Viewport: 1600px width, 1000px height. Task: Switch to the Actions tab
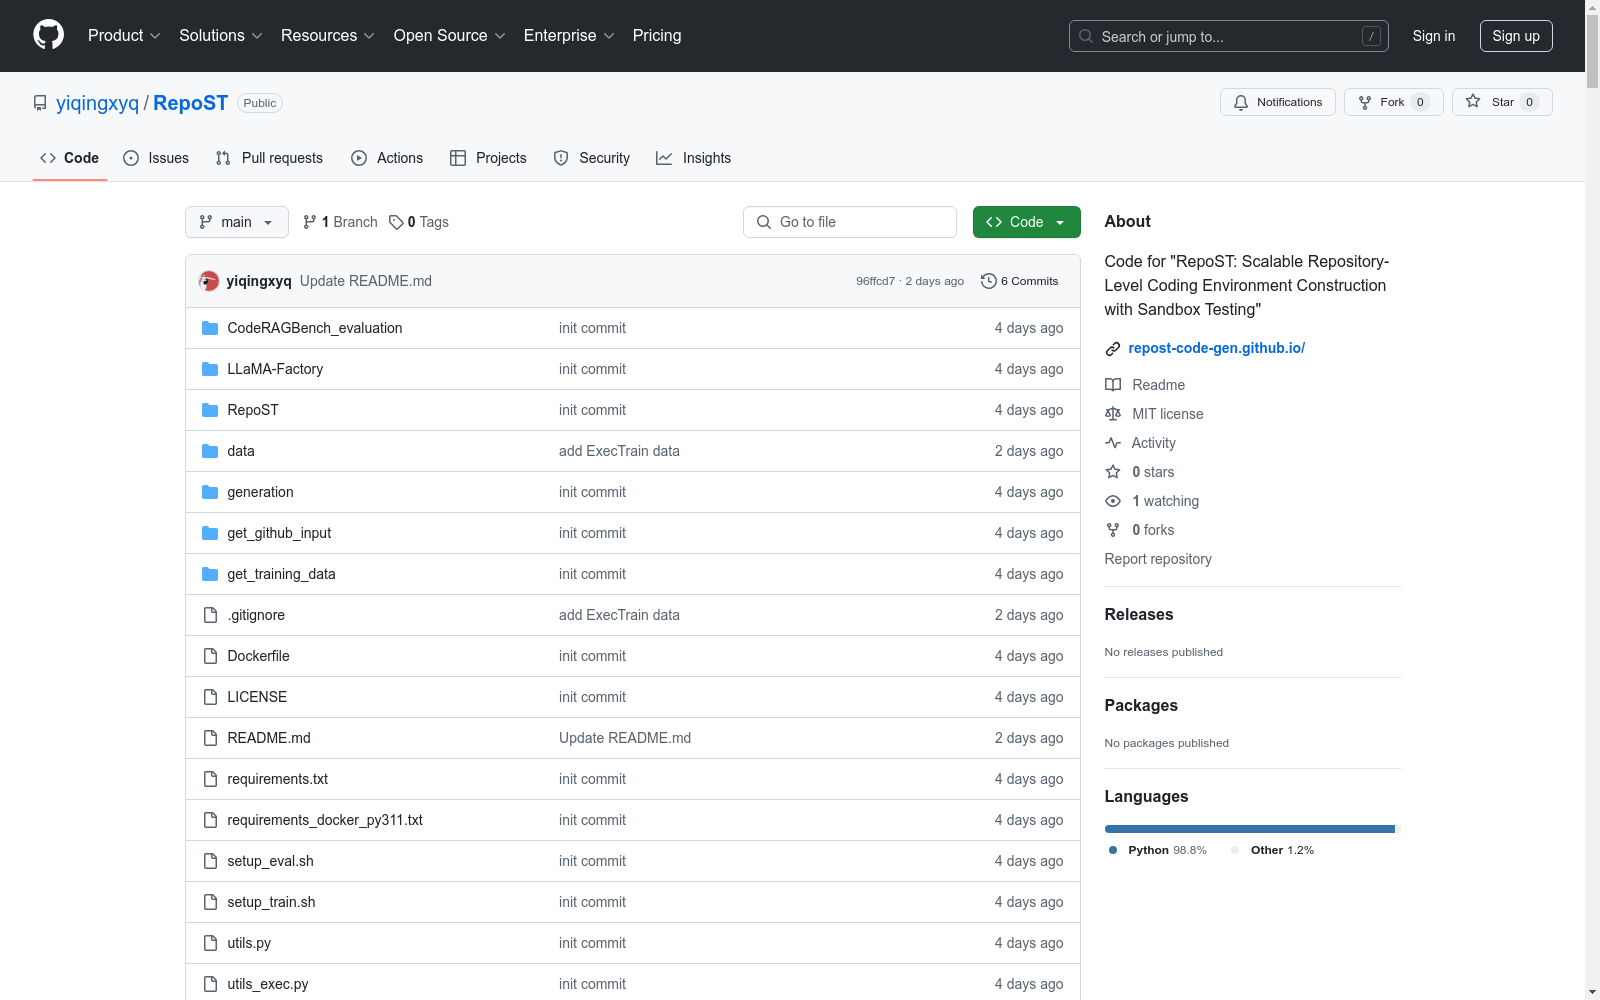[x=387, y=158]
